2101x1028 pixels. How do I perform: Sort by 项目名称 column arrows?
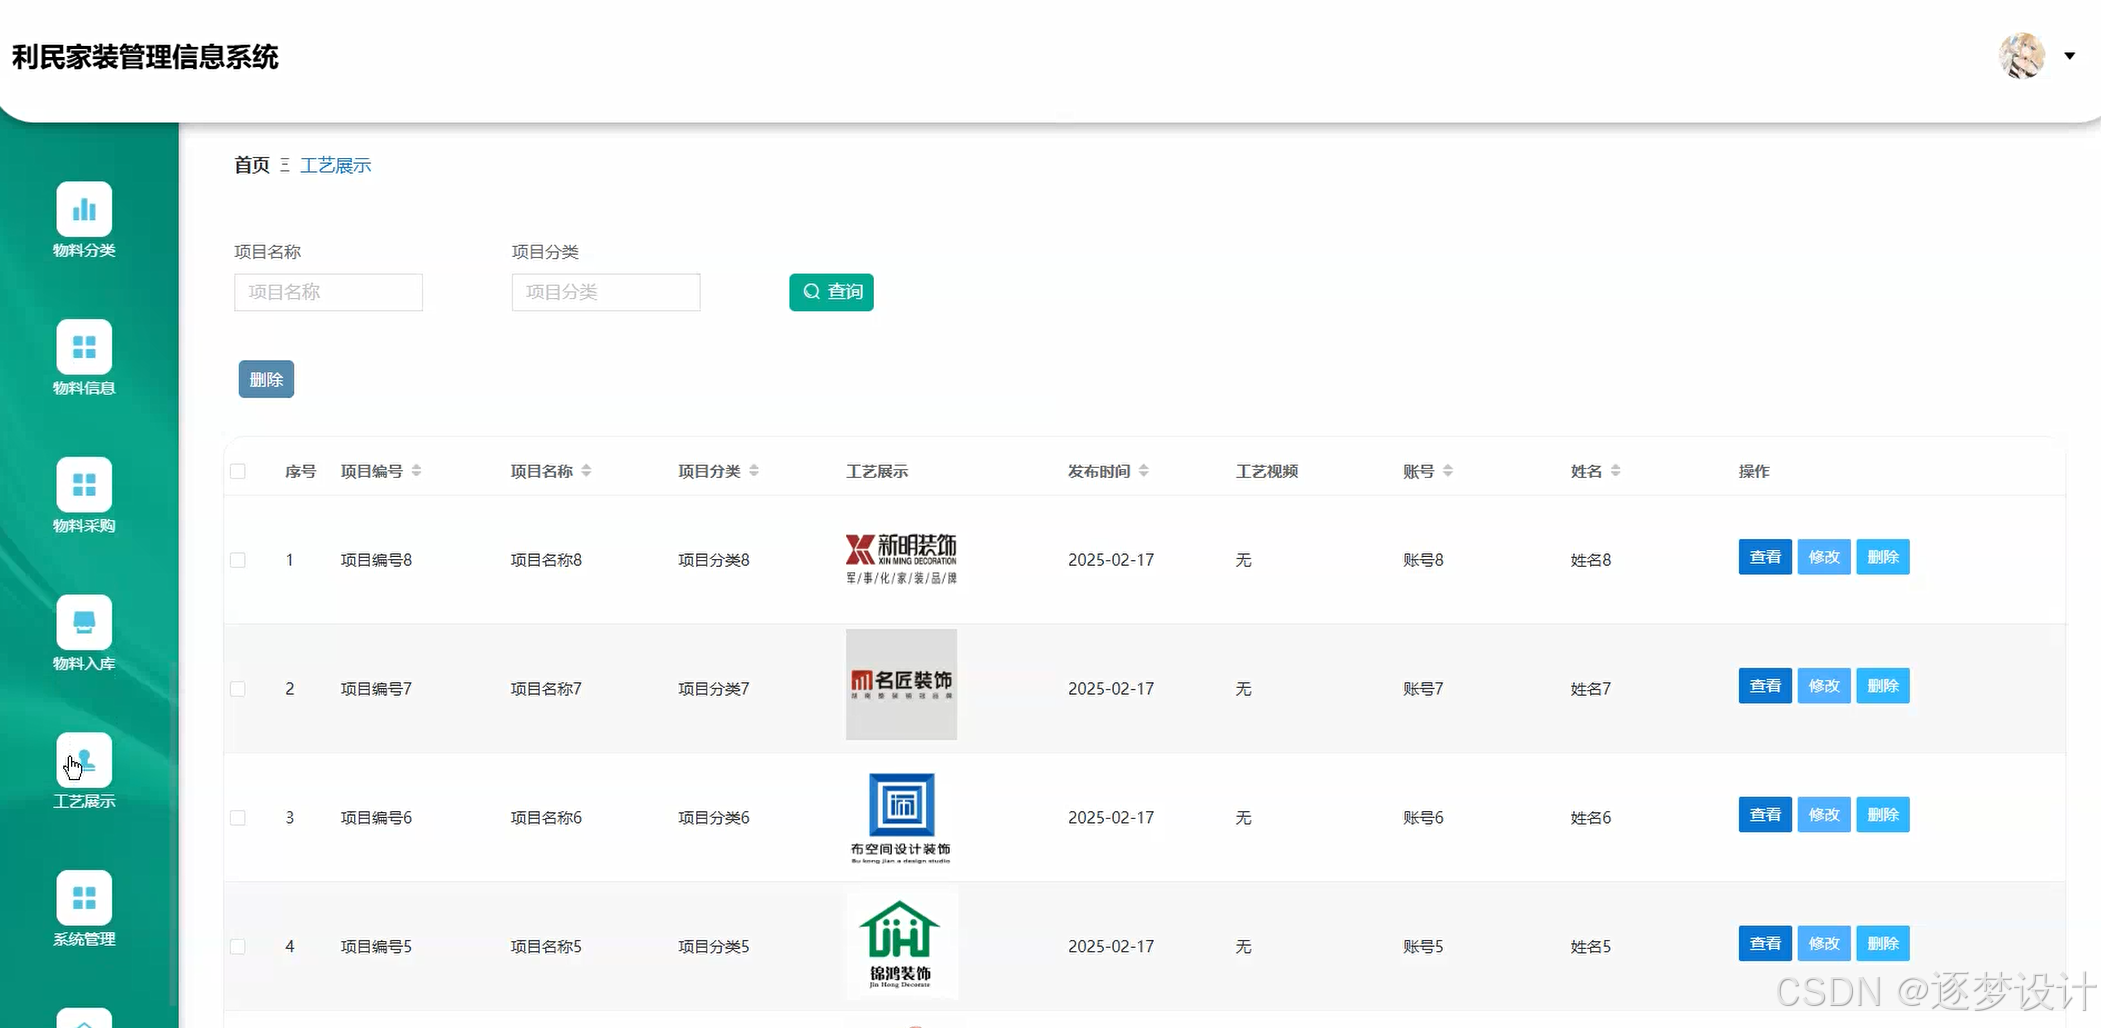coord(586,471)
